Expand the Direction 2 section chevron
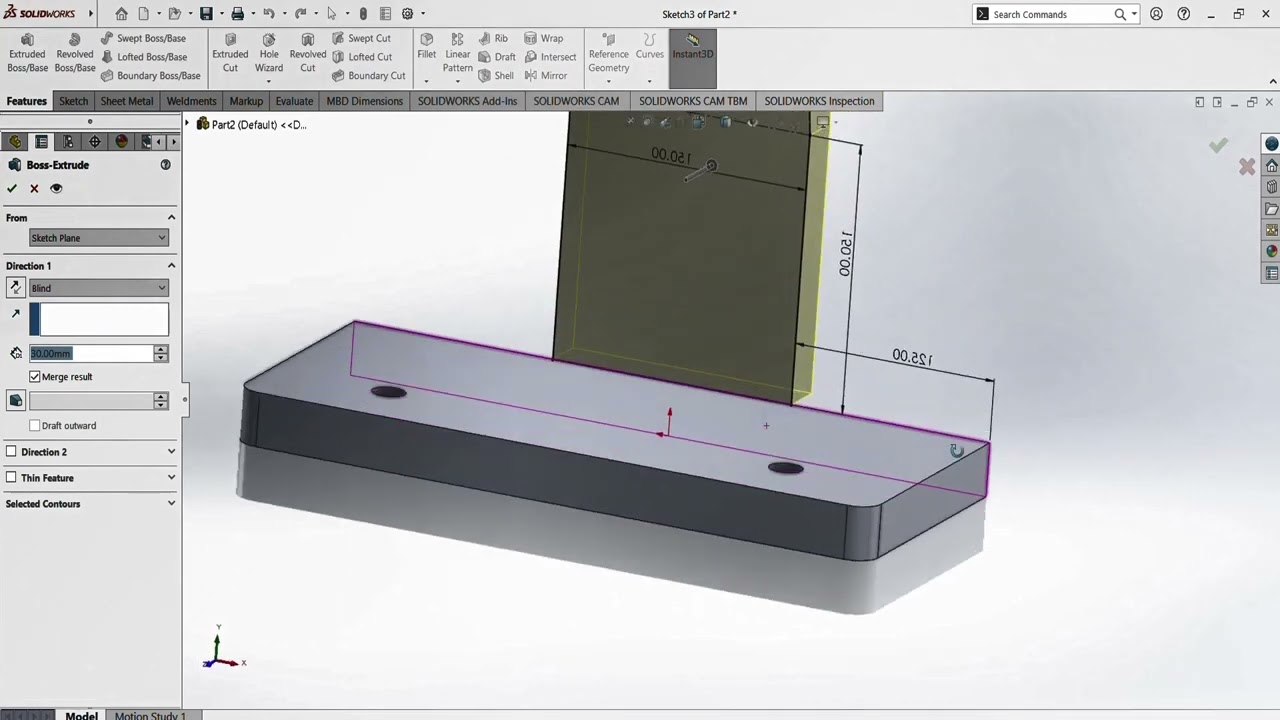Image resolution: width=1280 pixels, height=720 pixels. point(171,452)
